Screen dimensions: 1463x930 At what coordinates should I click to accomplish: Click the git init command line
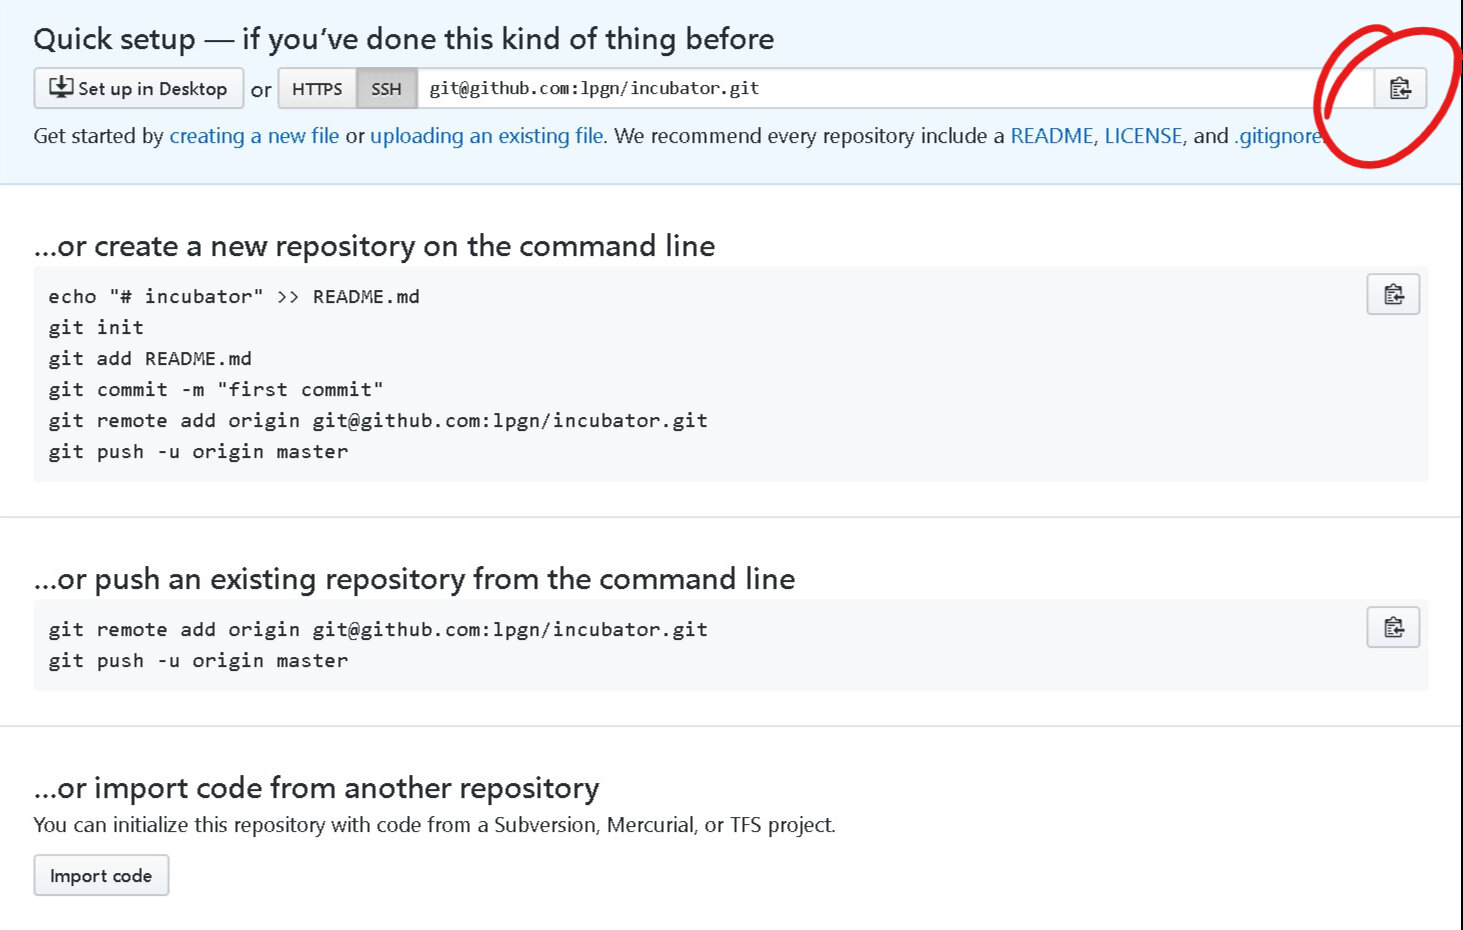96,328
